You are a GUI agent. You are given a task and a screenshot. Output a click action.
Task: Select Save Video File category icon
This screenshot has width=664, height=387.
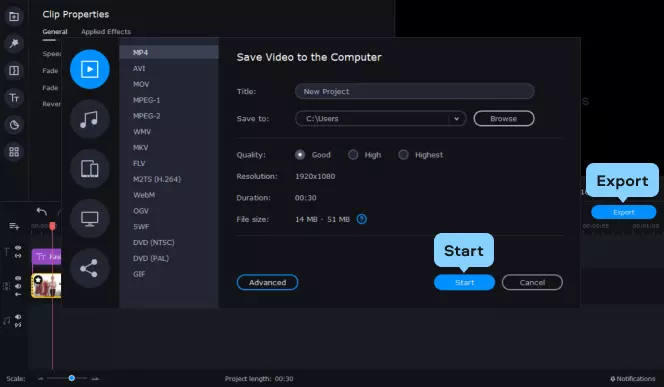90,69
